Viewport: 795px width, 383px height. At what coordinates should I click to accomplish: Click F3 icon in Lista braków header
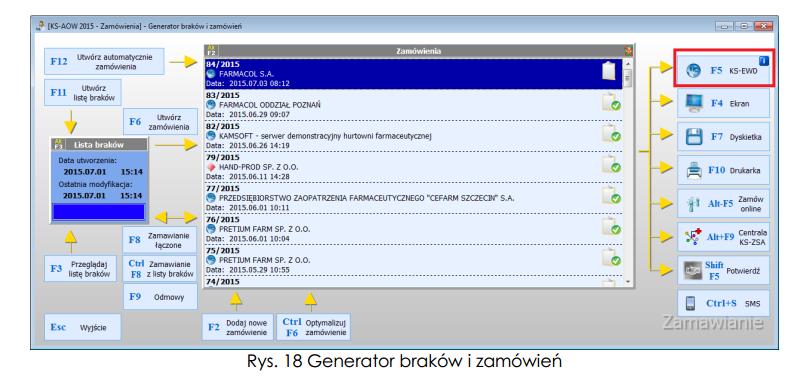58,144
